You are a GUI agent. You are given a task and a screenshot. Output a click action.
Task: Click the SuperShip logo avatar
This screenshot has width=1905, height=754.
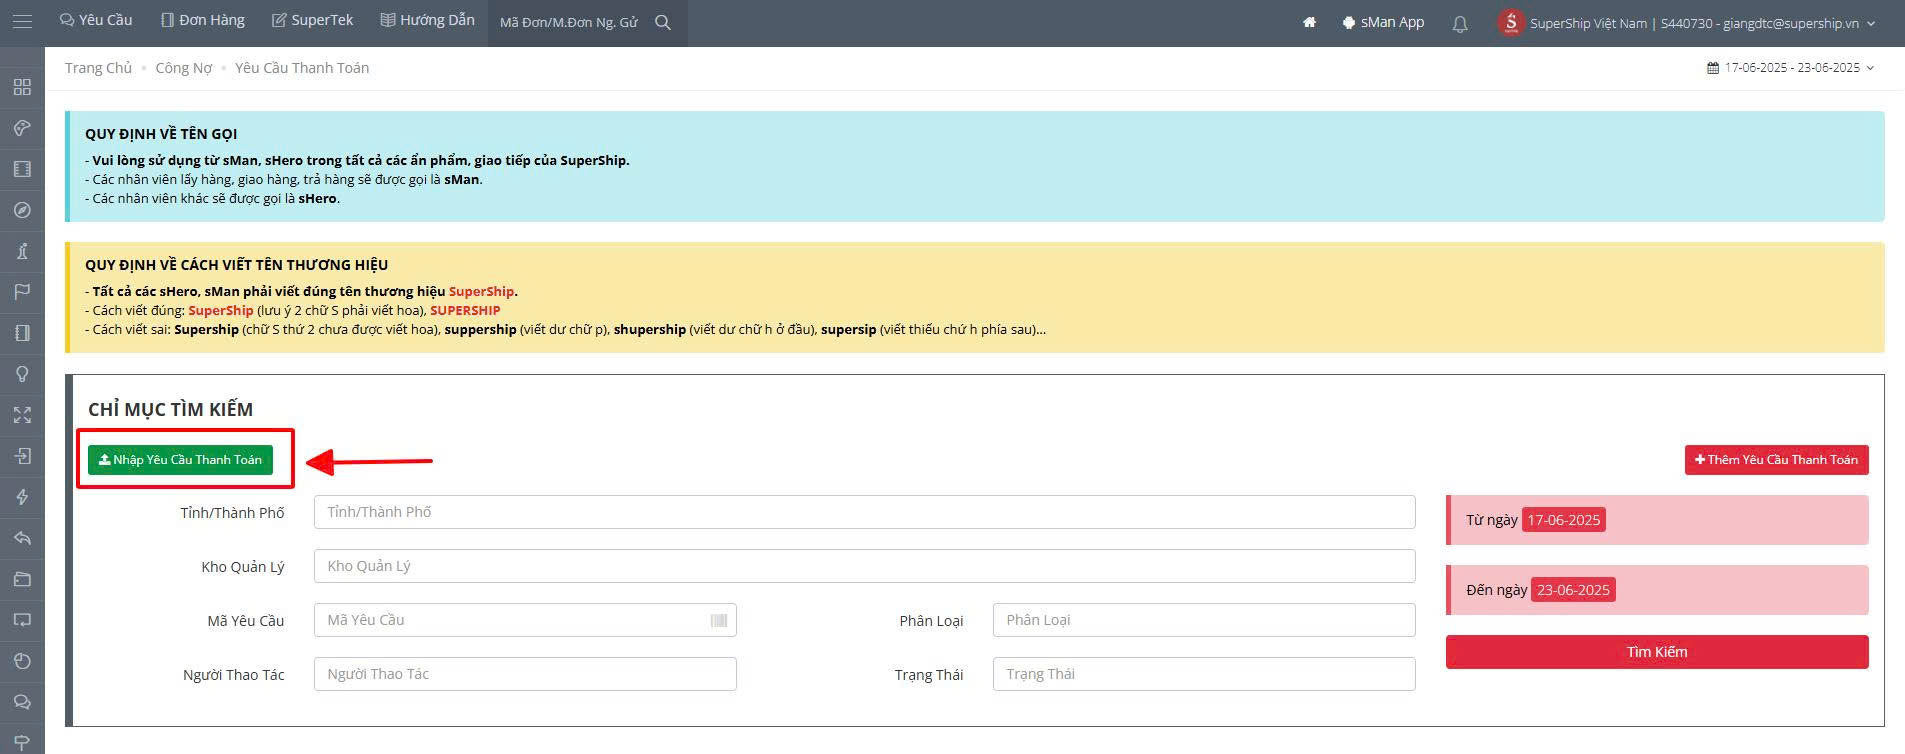coord(1510,22)
